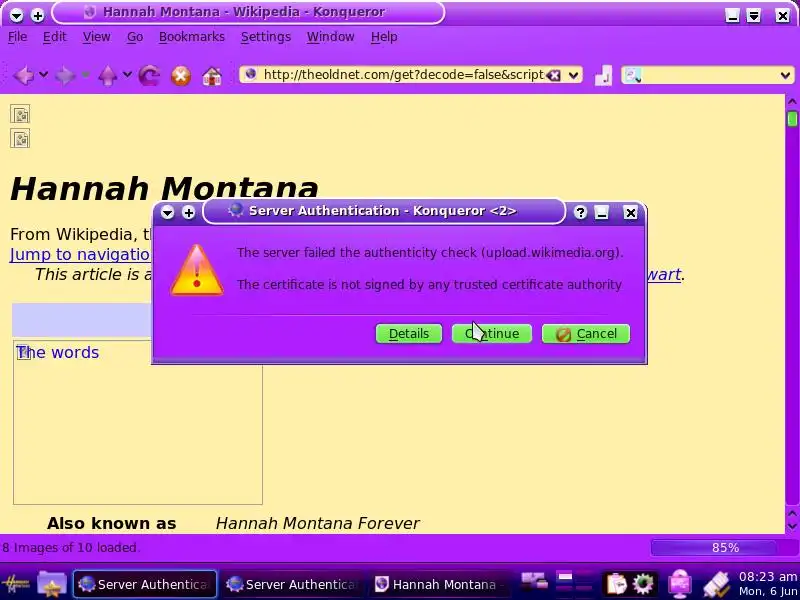Click the Go icon beside the address bar
This screenshot has height=600, width=800.
(x=603, y=76)
